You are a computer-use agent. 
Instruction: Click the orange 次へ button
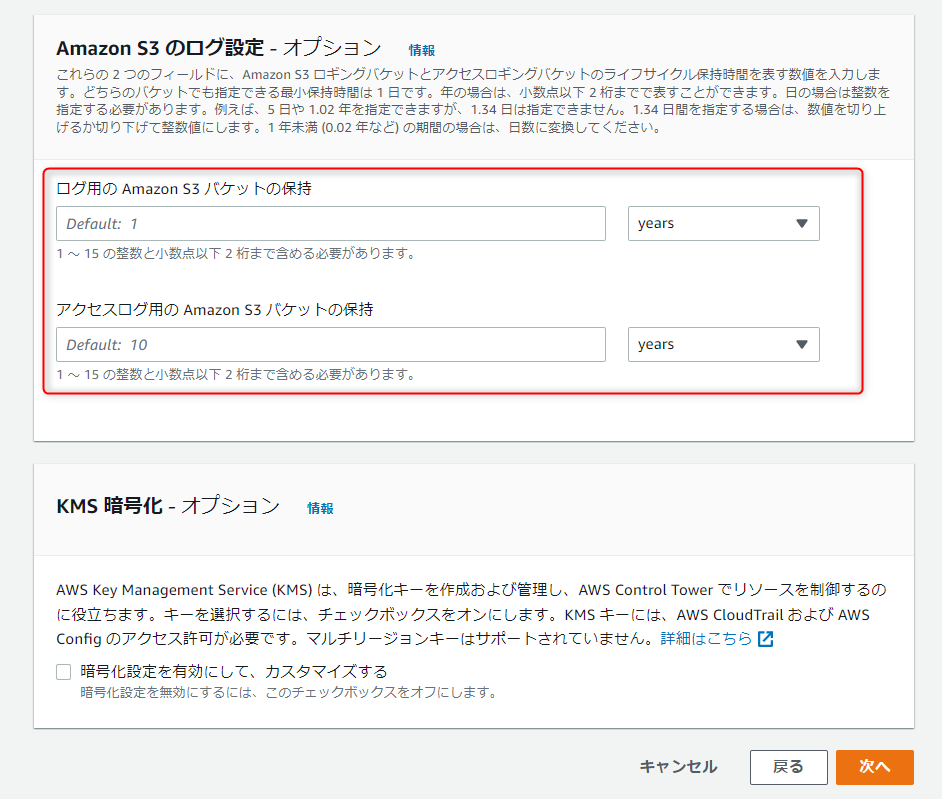[x=875, y=767]
